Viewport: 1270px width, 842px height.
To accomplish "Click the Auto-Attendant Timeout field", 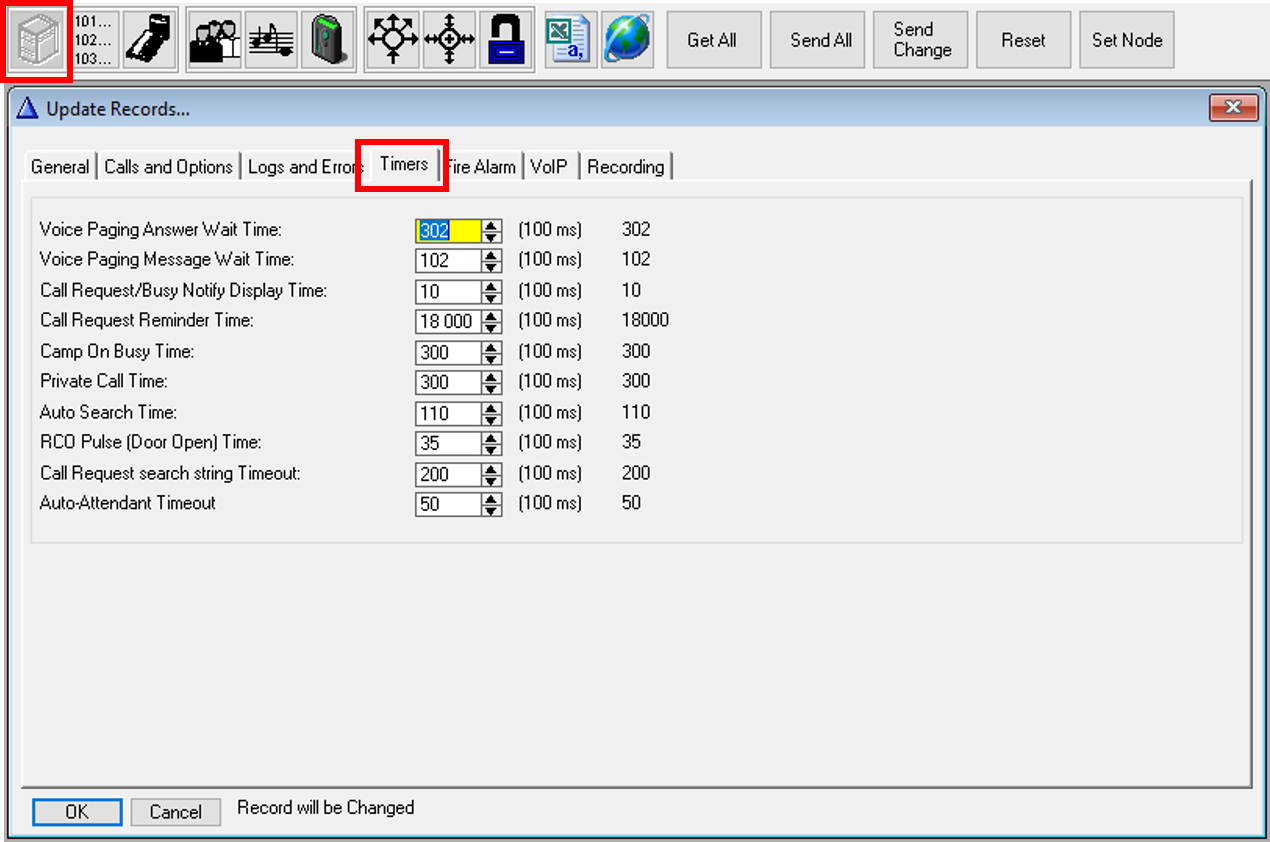I will (x=448, y=505).
